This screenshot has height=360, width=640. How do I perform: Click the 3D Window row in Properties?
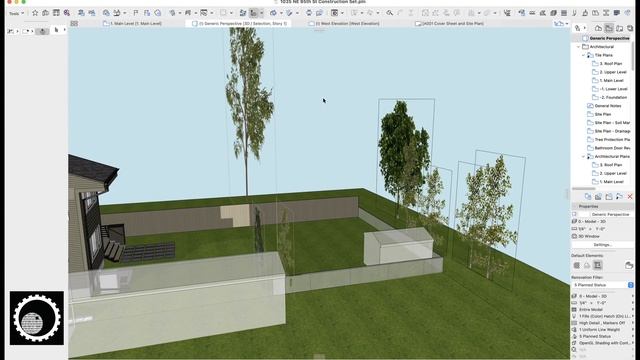click(x=602, y=236)
